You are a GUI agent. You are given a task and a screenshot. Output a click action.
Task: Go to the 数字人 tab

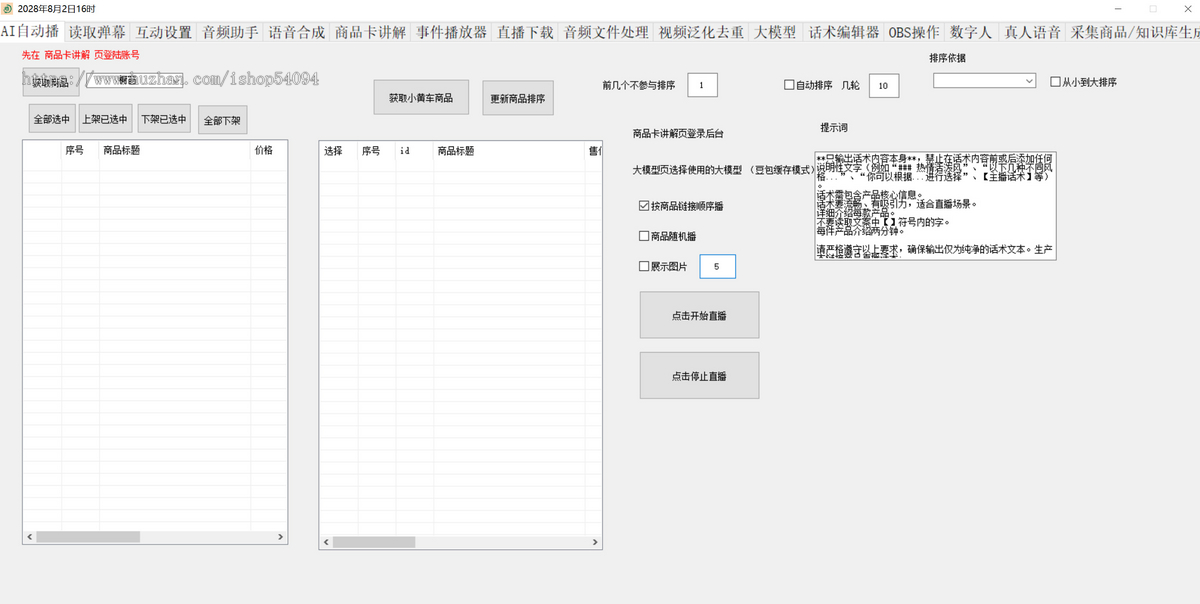(971, 32)
